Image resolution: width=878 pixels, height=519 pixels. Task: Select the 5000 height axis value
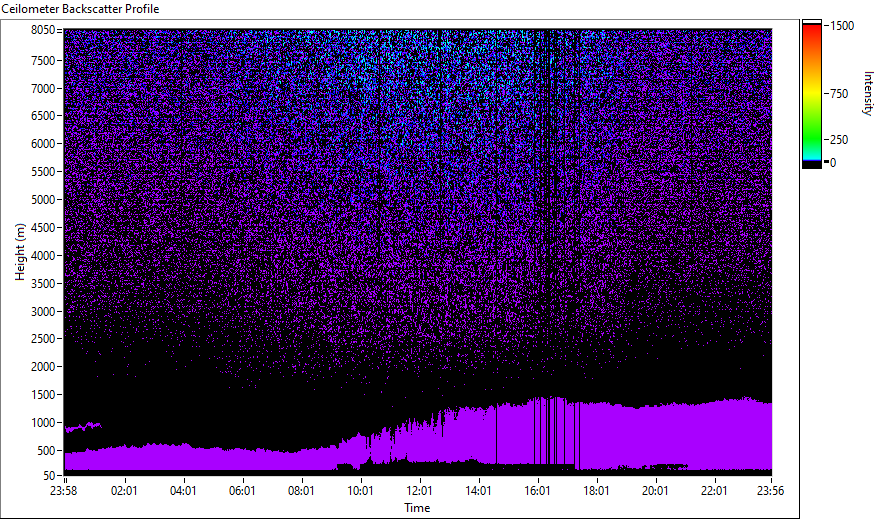tap(43, 200)
